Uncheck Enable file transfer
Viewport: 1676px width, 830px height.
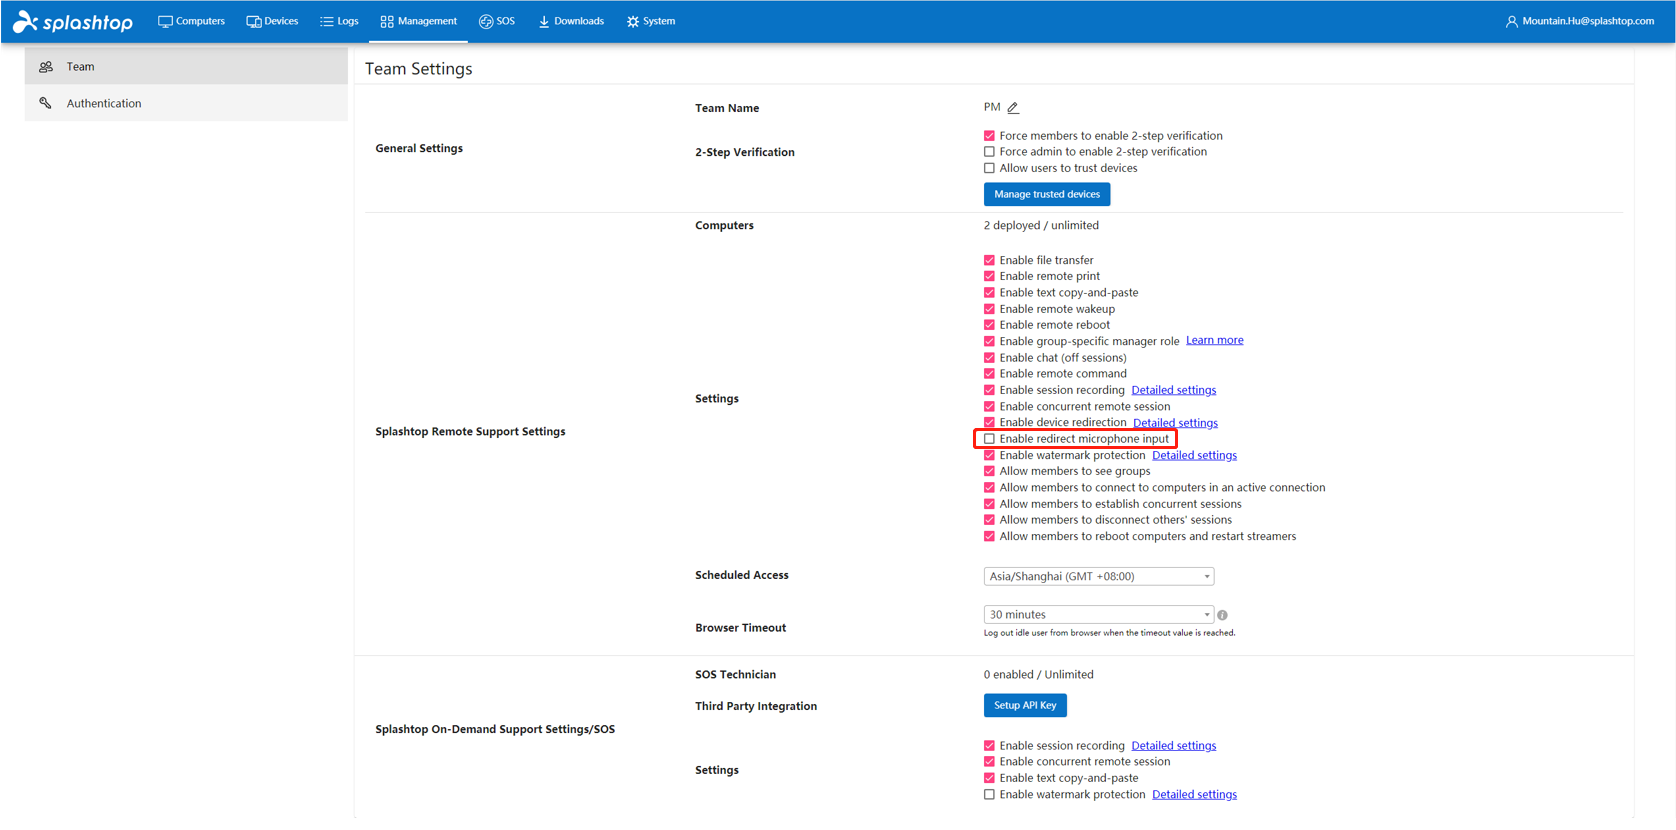pyautogui.click(x=989, y=260)
